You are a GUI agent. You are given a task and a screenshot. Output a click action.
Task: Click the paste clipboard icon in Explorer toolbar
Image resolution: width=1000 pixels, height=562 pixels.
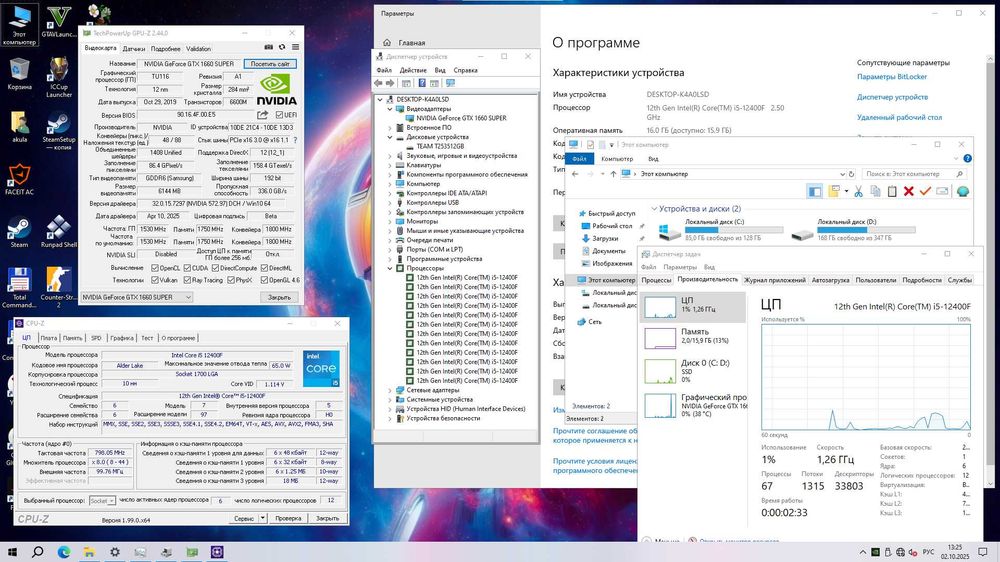coord(892,191)
